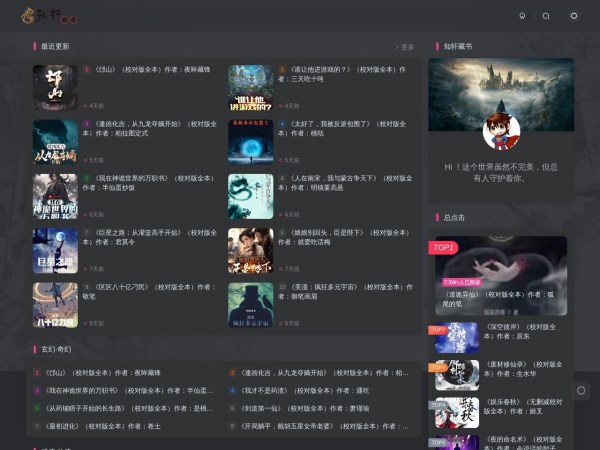The image size is (600, 450).
Task: Click the lightbulb theme icon in header
Action: click(521, 16)
